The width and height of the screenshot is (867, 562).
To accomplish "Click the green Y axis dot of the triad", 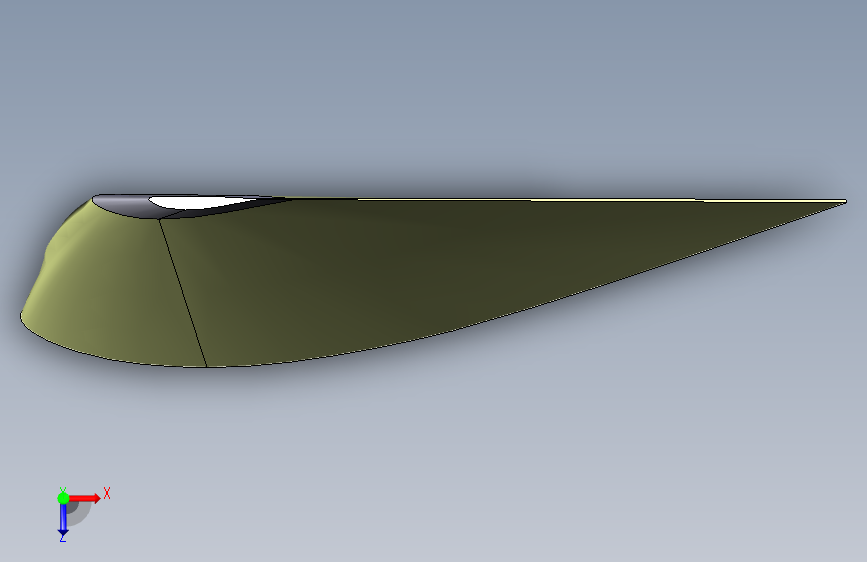I will 63,498.
